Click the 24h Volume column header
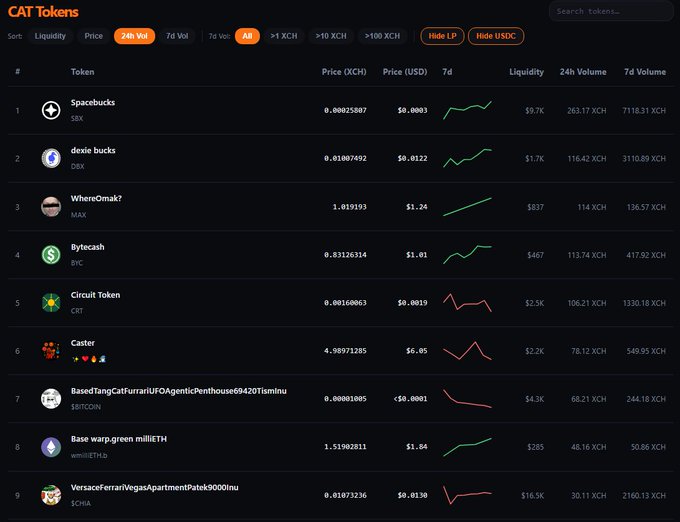This screenshot has height=522, width=680. [583, 72]
